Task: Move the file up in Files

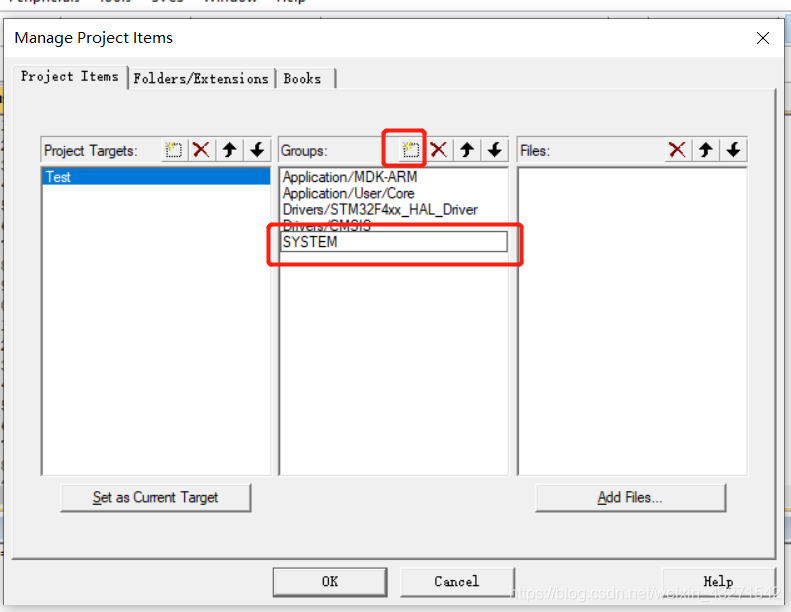Action: point(706,150)
